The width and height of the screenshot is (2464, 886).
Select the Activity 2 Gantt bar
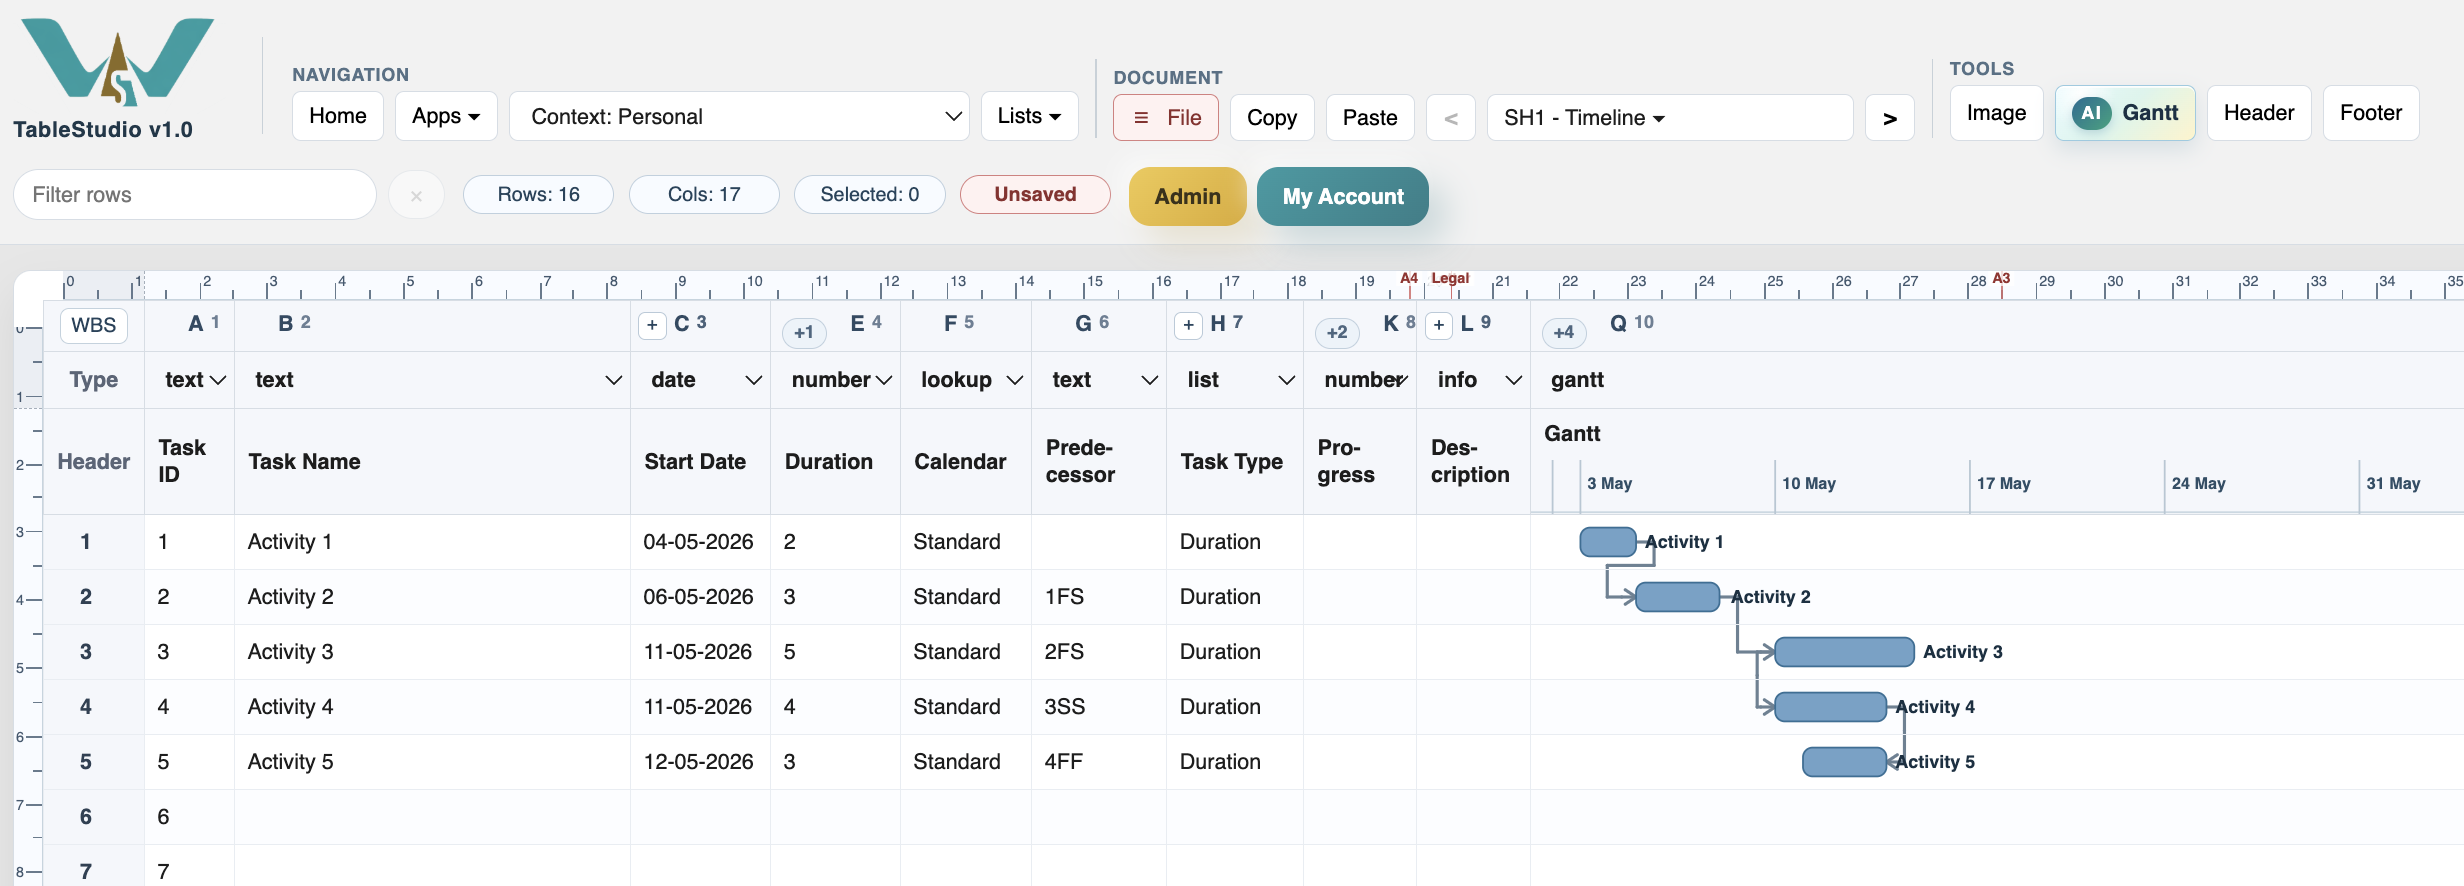[x=1678, y=597]
